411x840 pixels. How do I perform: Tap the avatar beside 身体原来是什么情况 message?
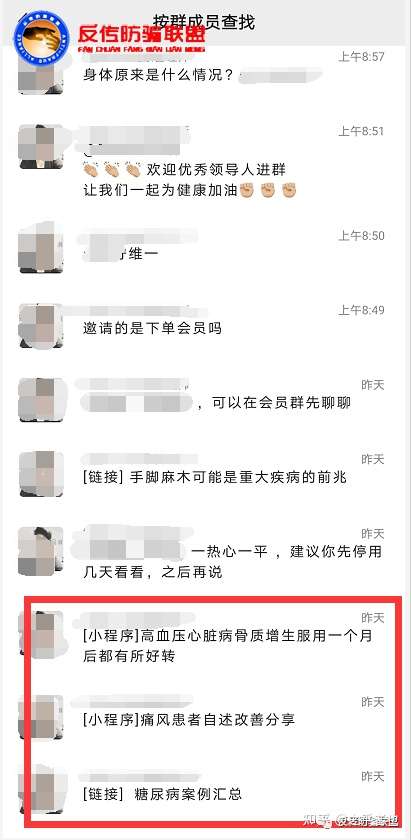click(x=40, y=74)
